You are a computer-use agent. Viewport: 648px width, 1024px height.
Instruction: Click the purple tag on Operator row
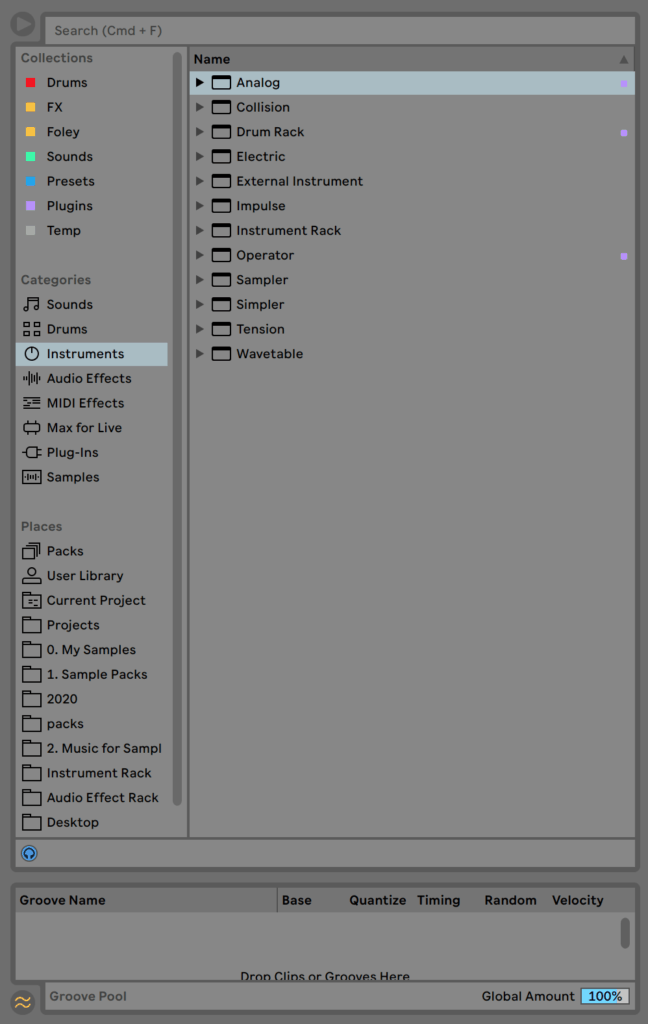(x=624, y=257)
